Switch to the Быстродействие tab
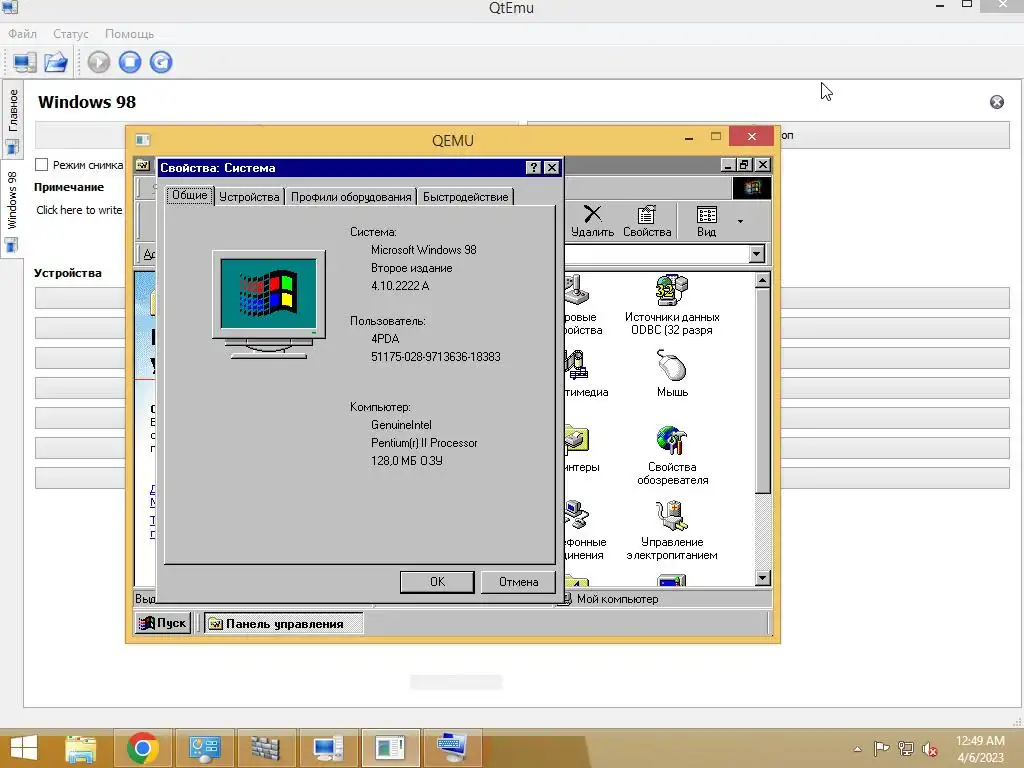 point(465,197)
